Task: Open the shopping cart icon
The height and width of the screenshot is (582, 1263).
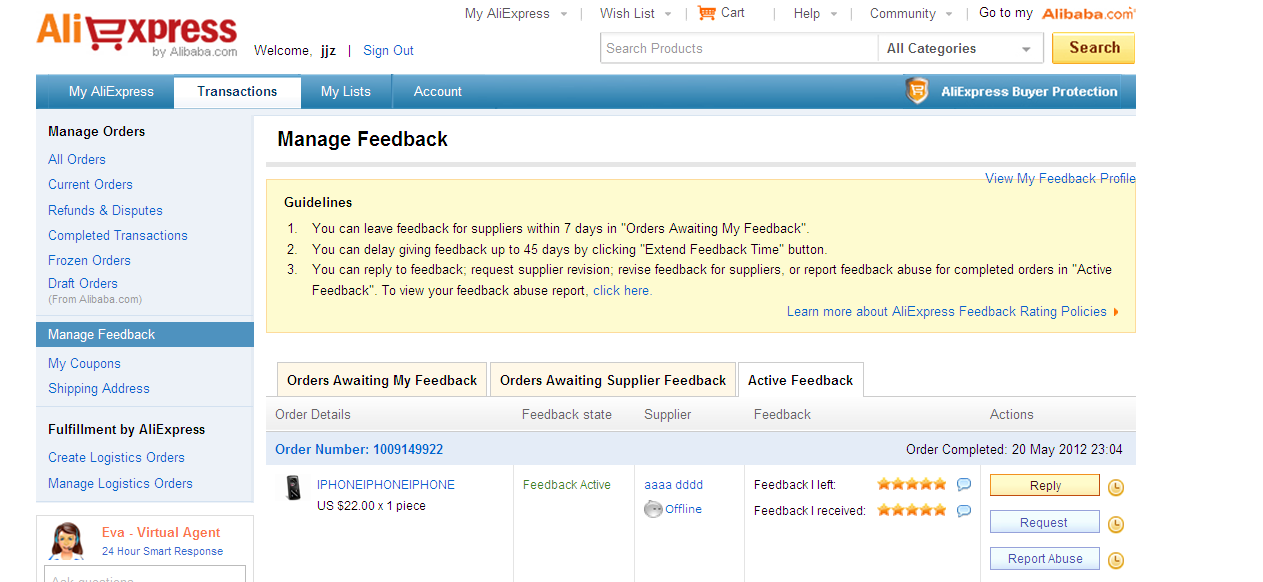Action: tap(707, 13)
